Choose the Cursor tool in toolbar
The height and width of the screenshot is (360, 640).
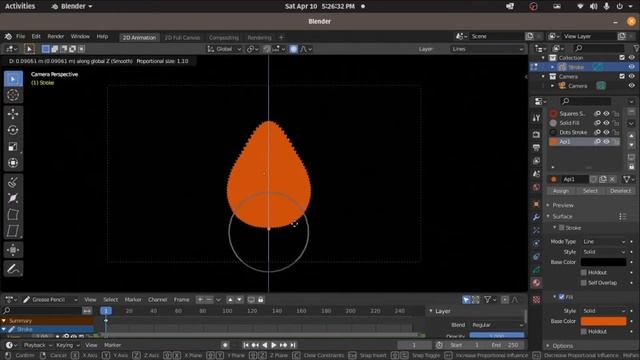click(13, 95)
